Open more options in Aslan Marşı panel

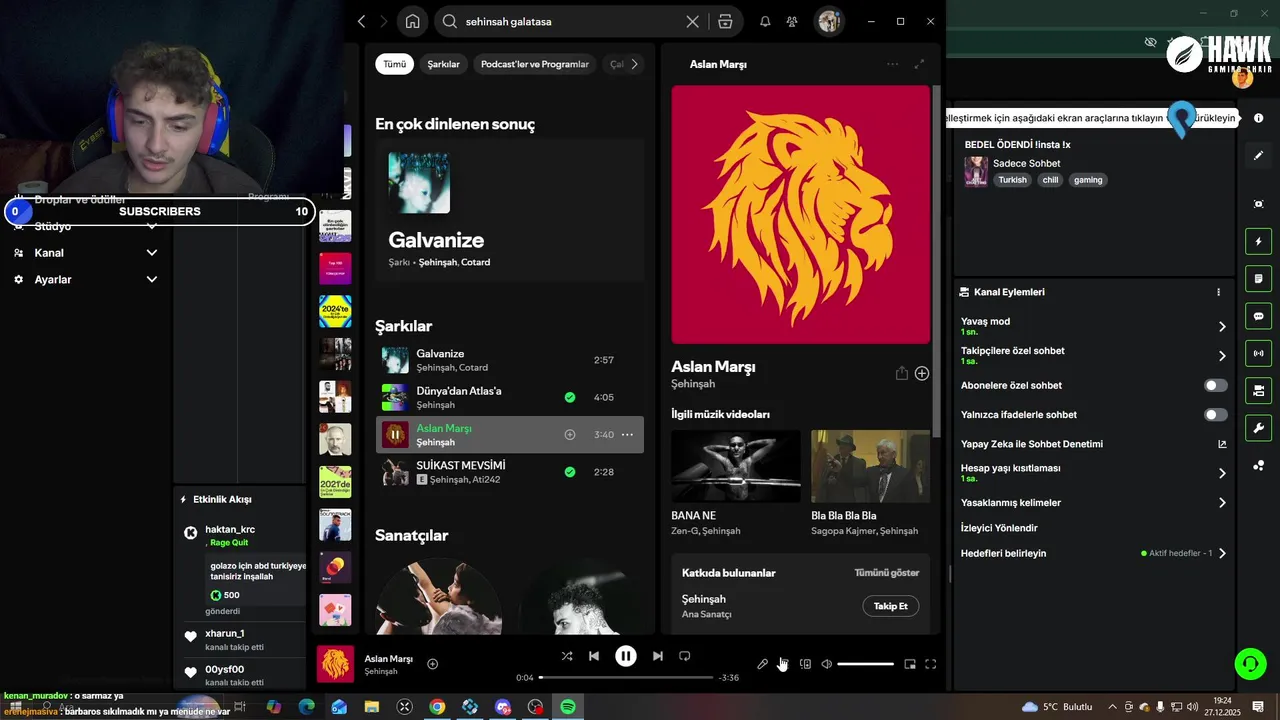pos(892,64)
